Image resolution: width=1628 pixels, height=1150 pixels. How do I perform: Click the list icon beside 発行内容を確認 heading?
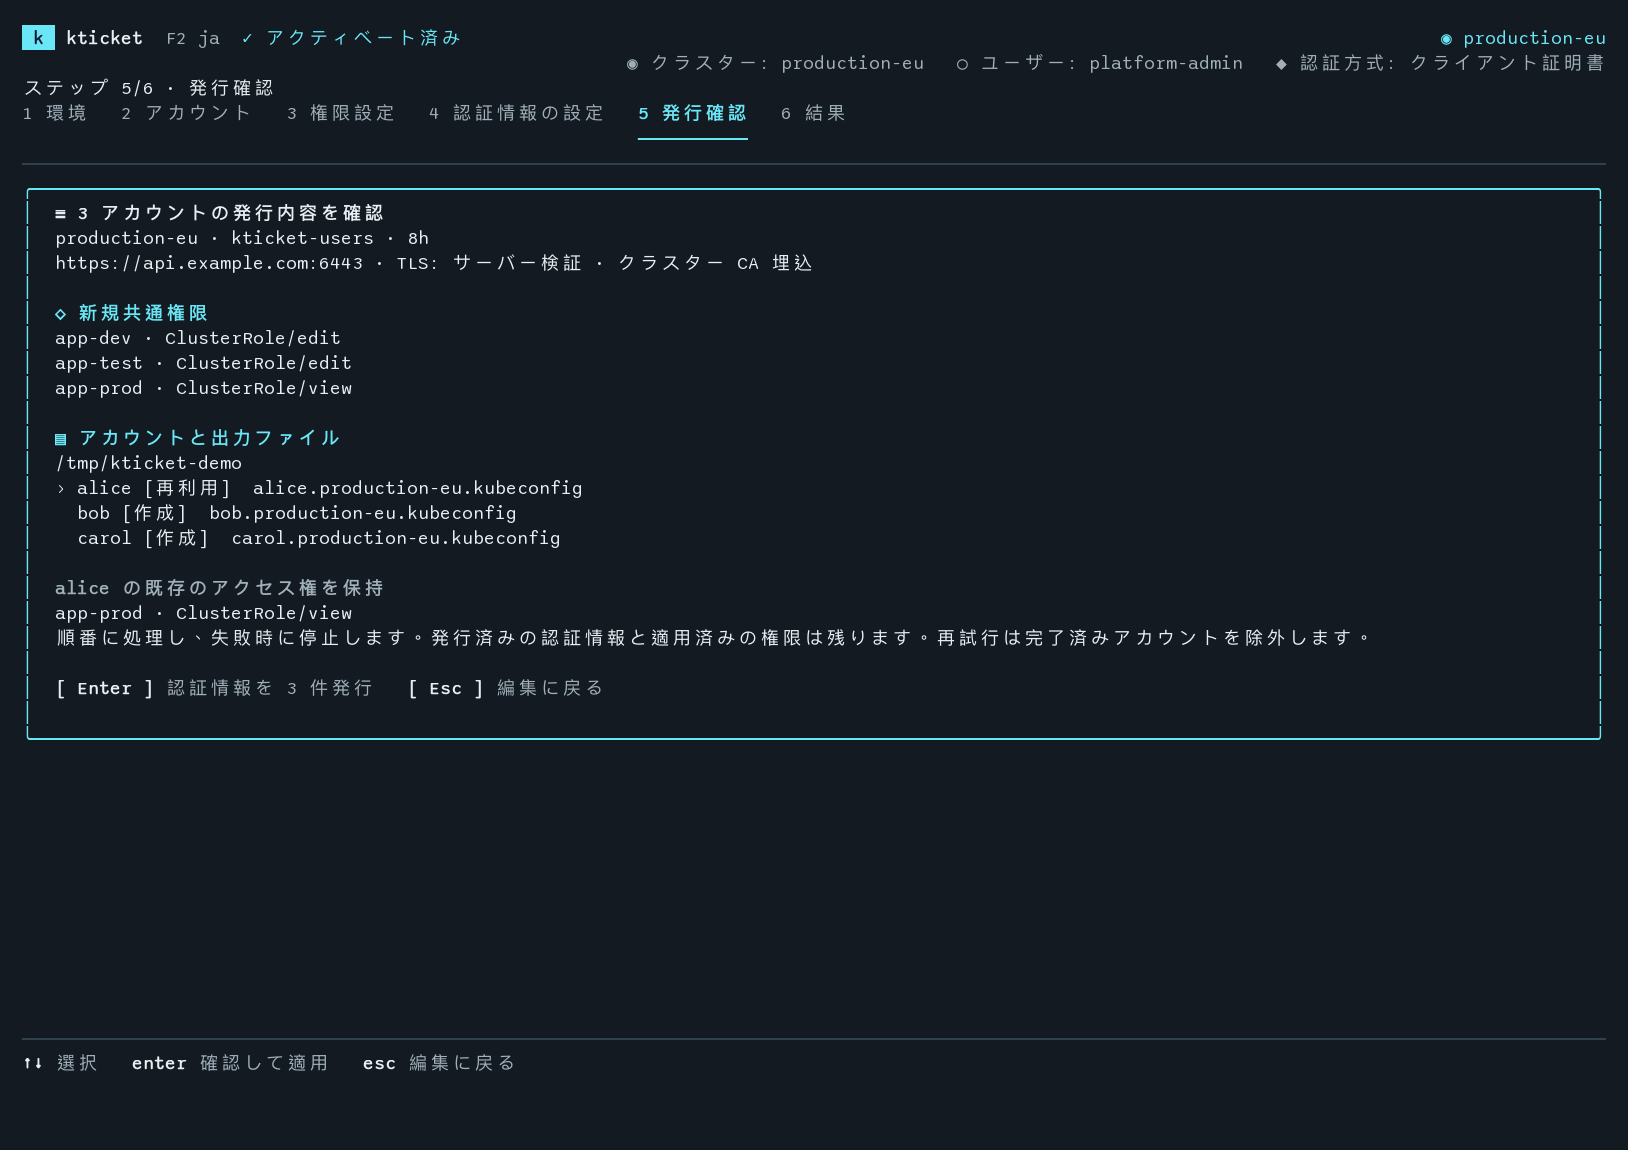(60, 214)
